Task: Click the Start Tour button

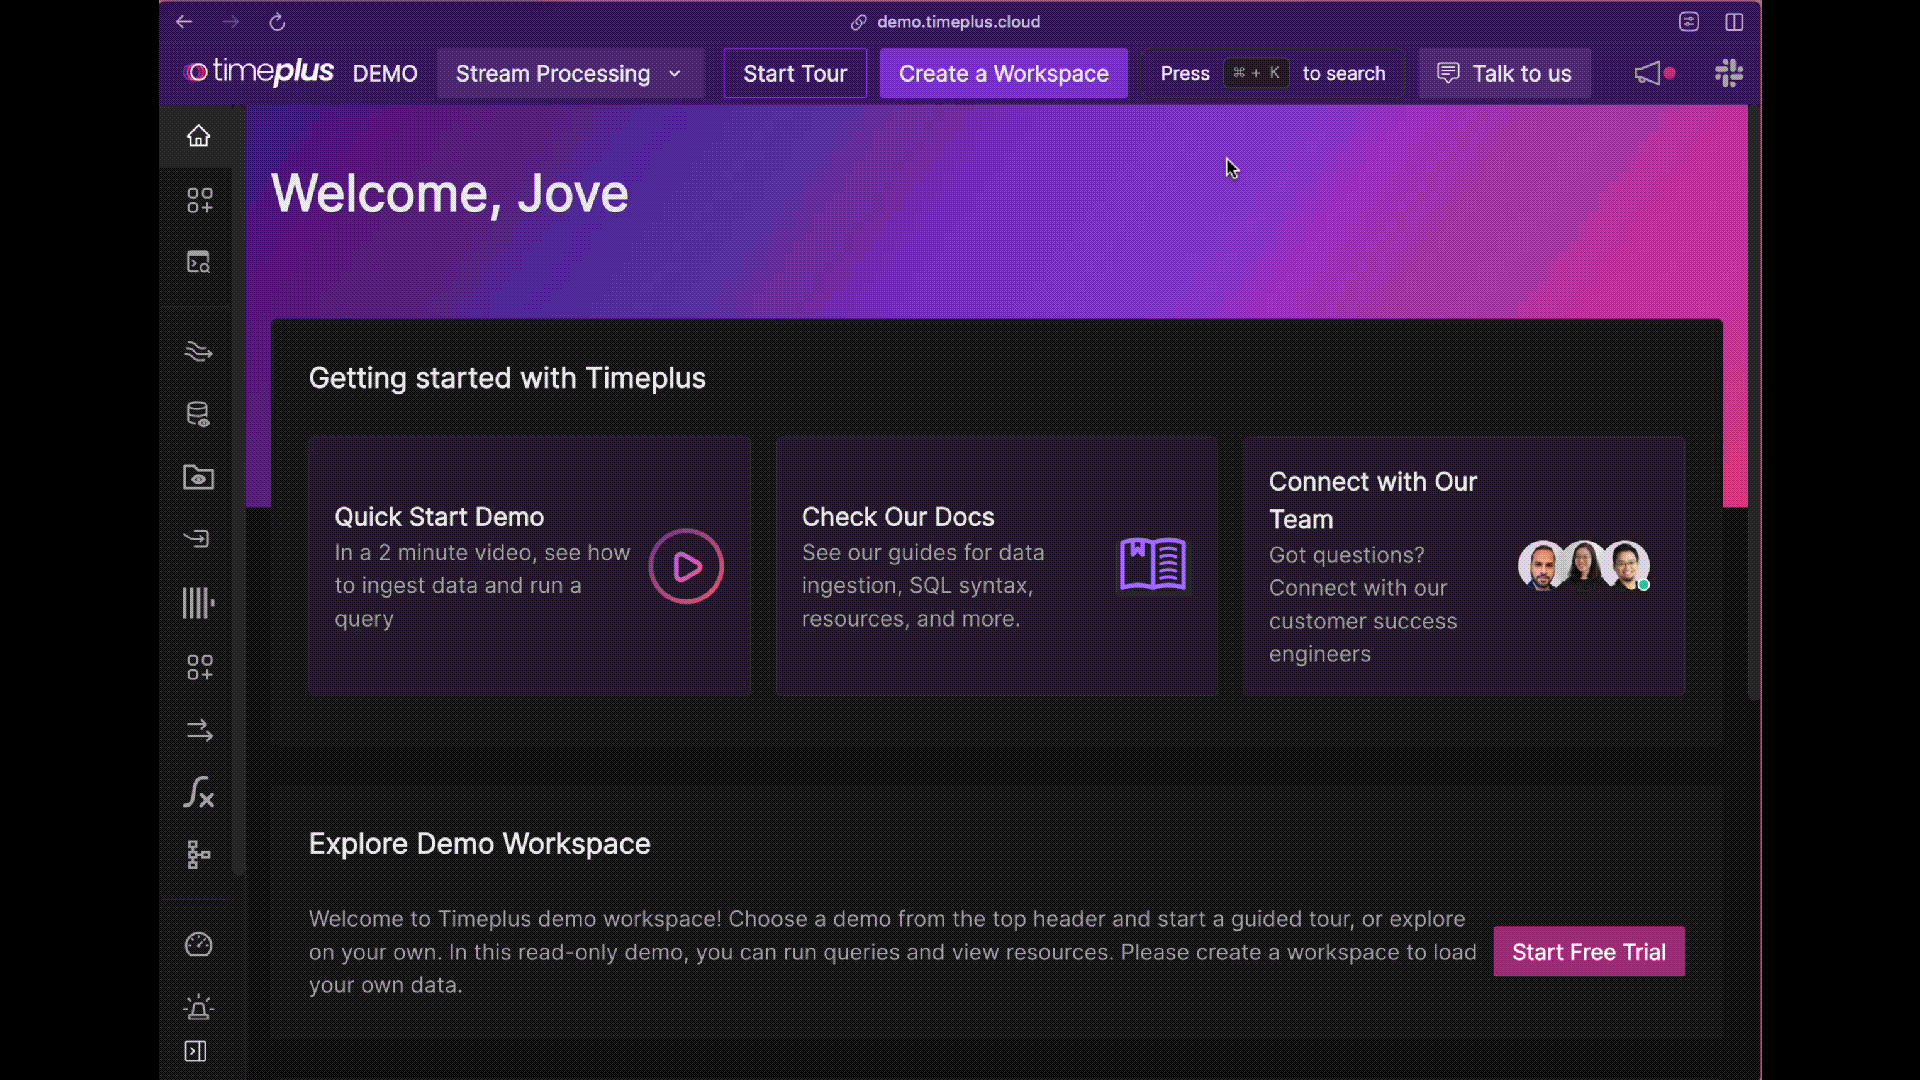Action: 795,73
